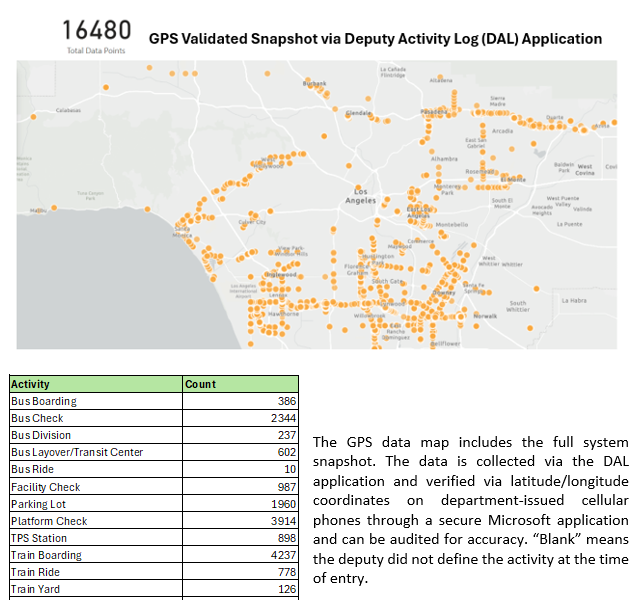Pick the West Covina label on map
The width and height of the screenshot is (638, 600).
[x=585, y=170]
